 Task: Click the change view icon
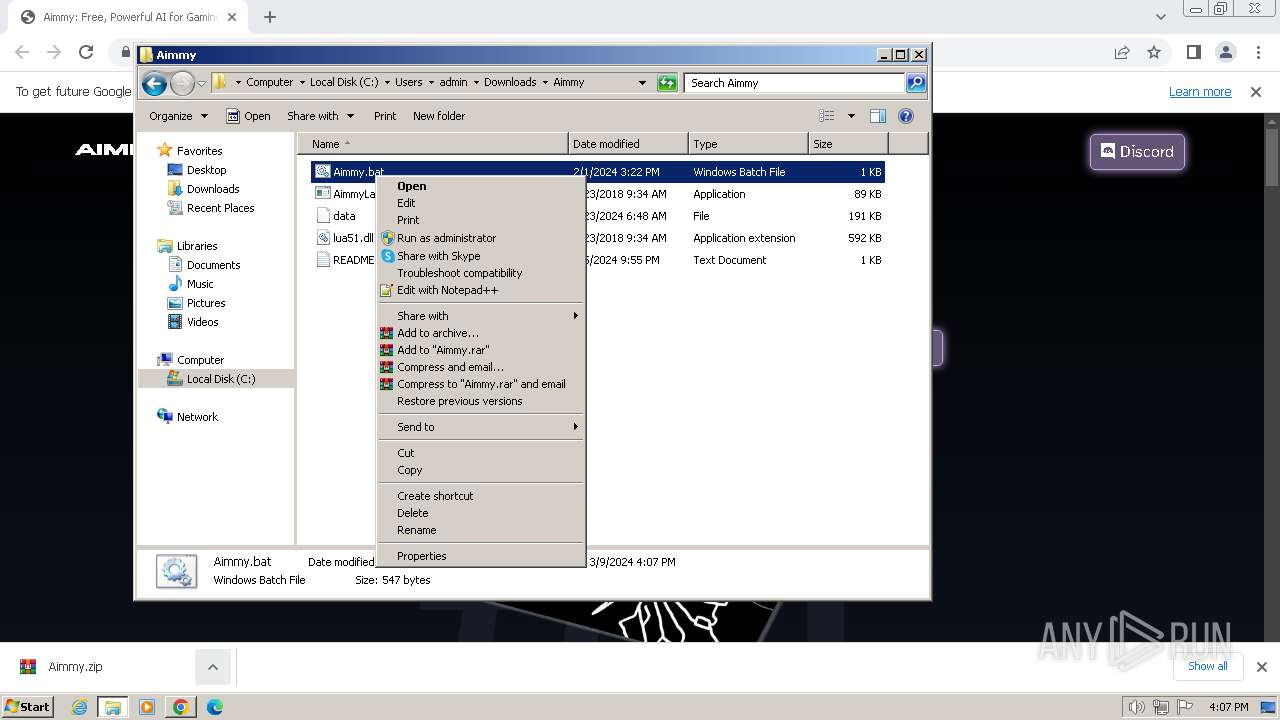coord(827,116)
